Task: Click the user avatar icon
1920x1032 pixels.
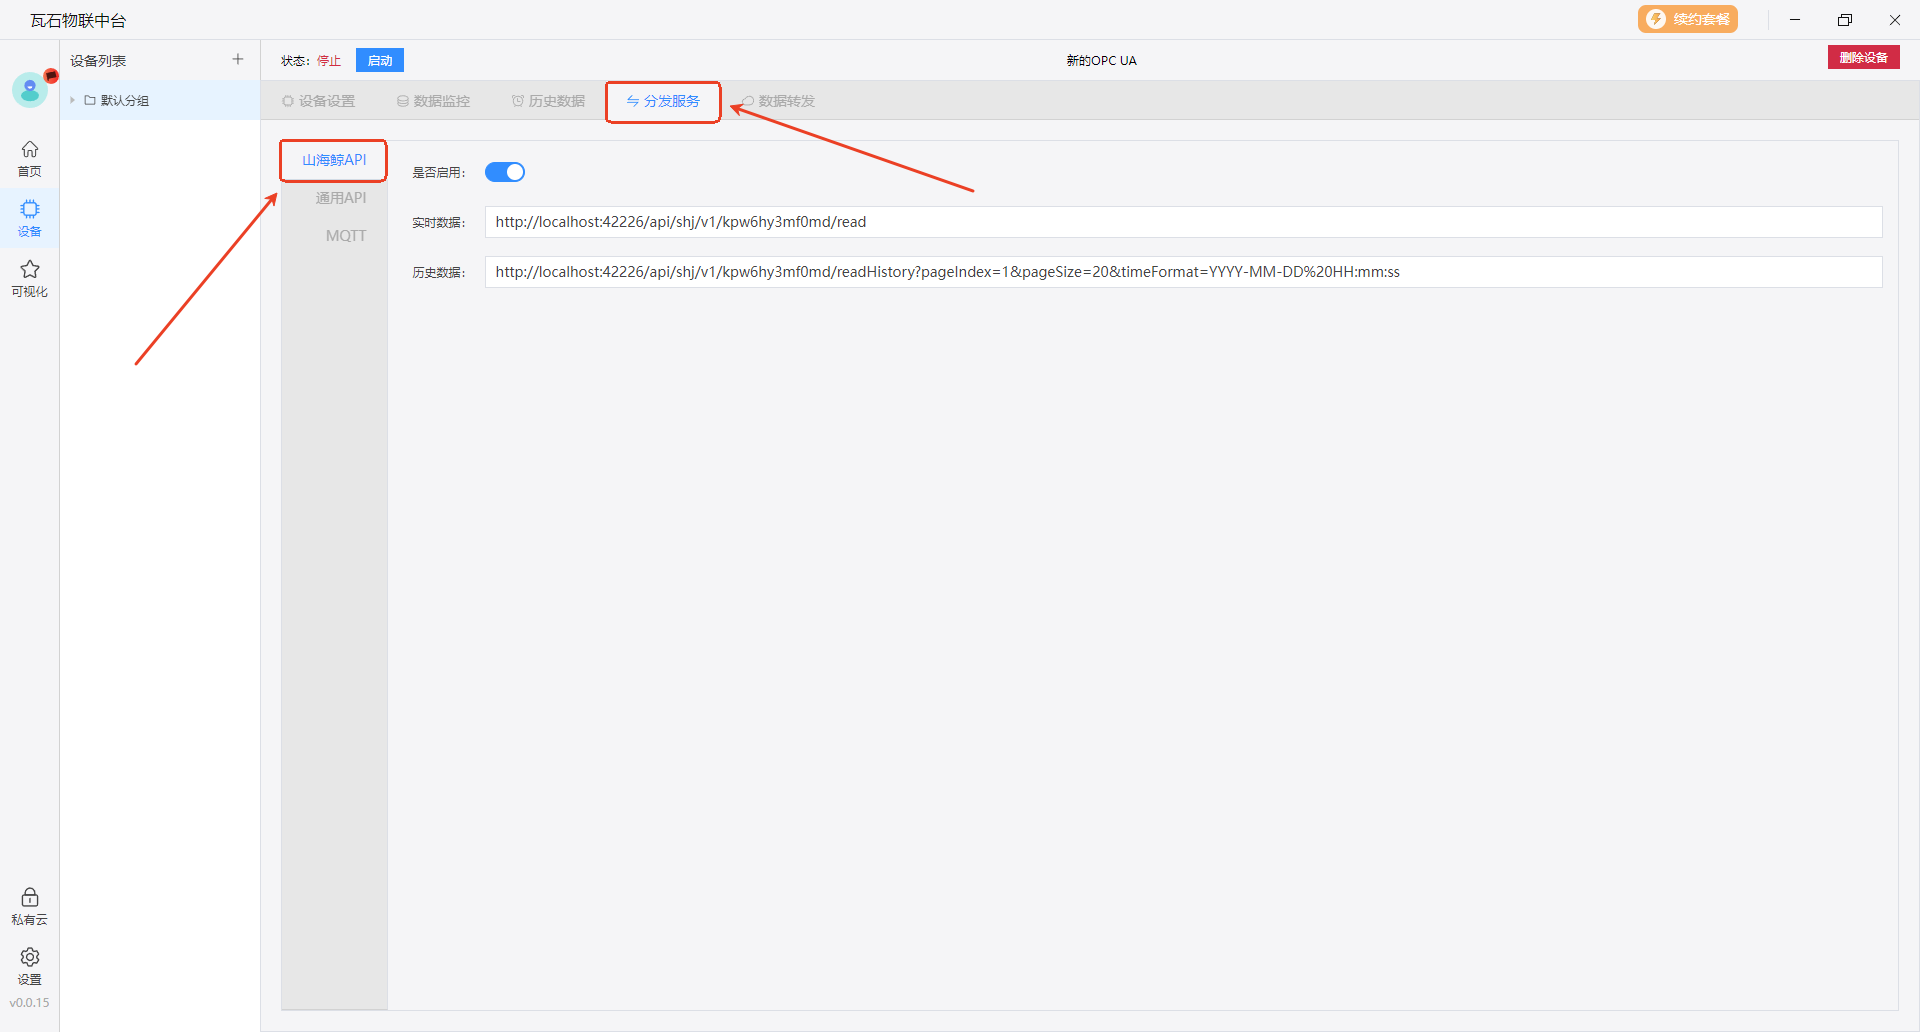Action: (30, 91)
